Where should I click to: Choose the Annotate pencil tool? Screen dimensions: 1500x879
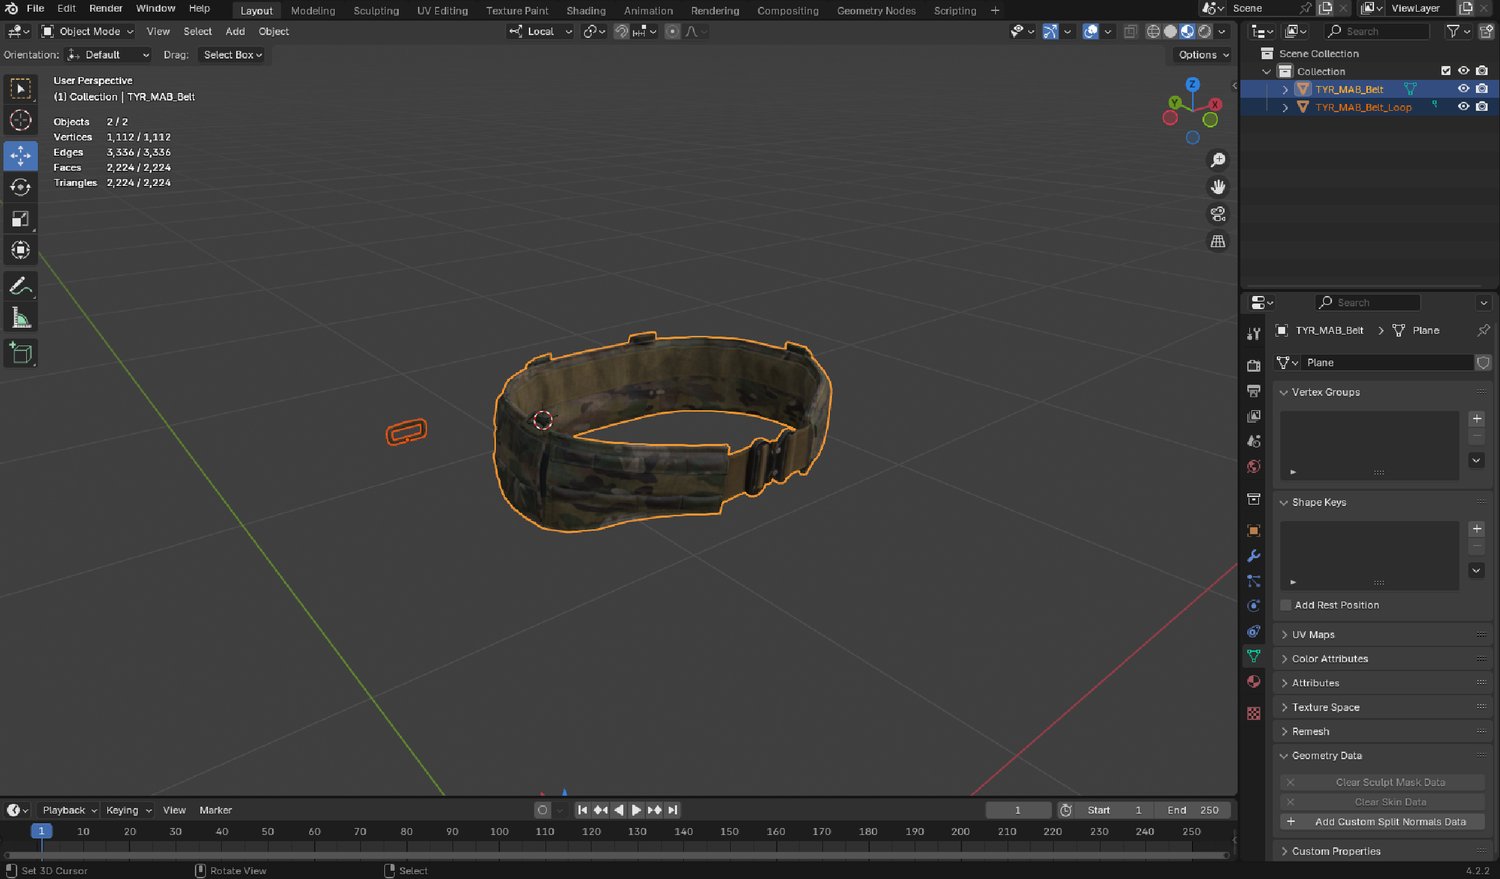pyautogui.click(x=20, y=286)
